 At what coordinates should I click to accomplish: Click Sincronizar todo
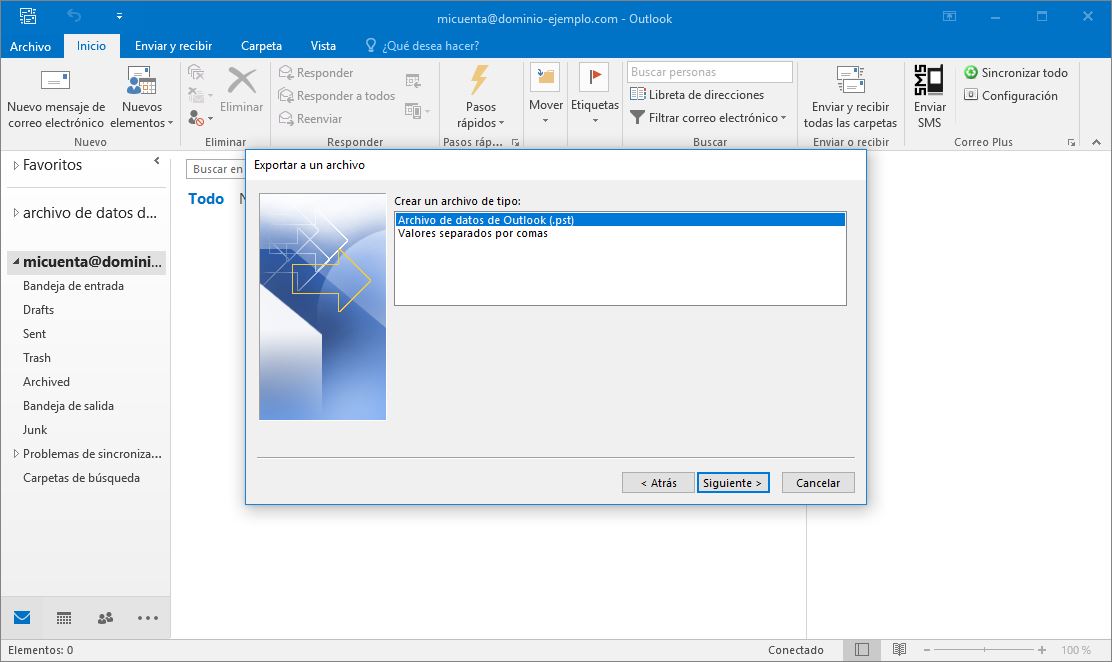[x=1016, y=72]
